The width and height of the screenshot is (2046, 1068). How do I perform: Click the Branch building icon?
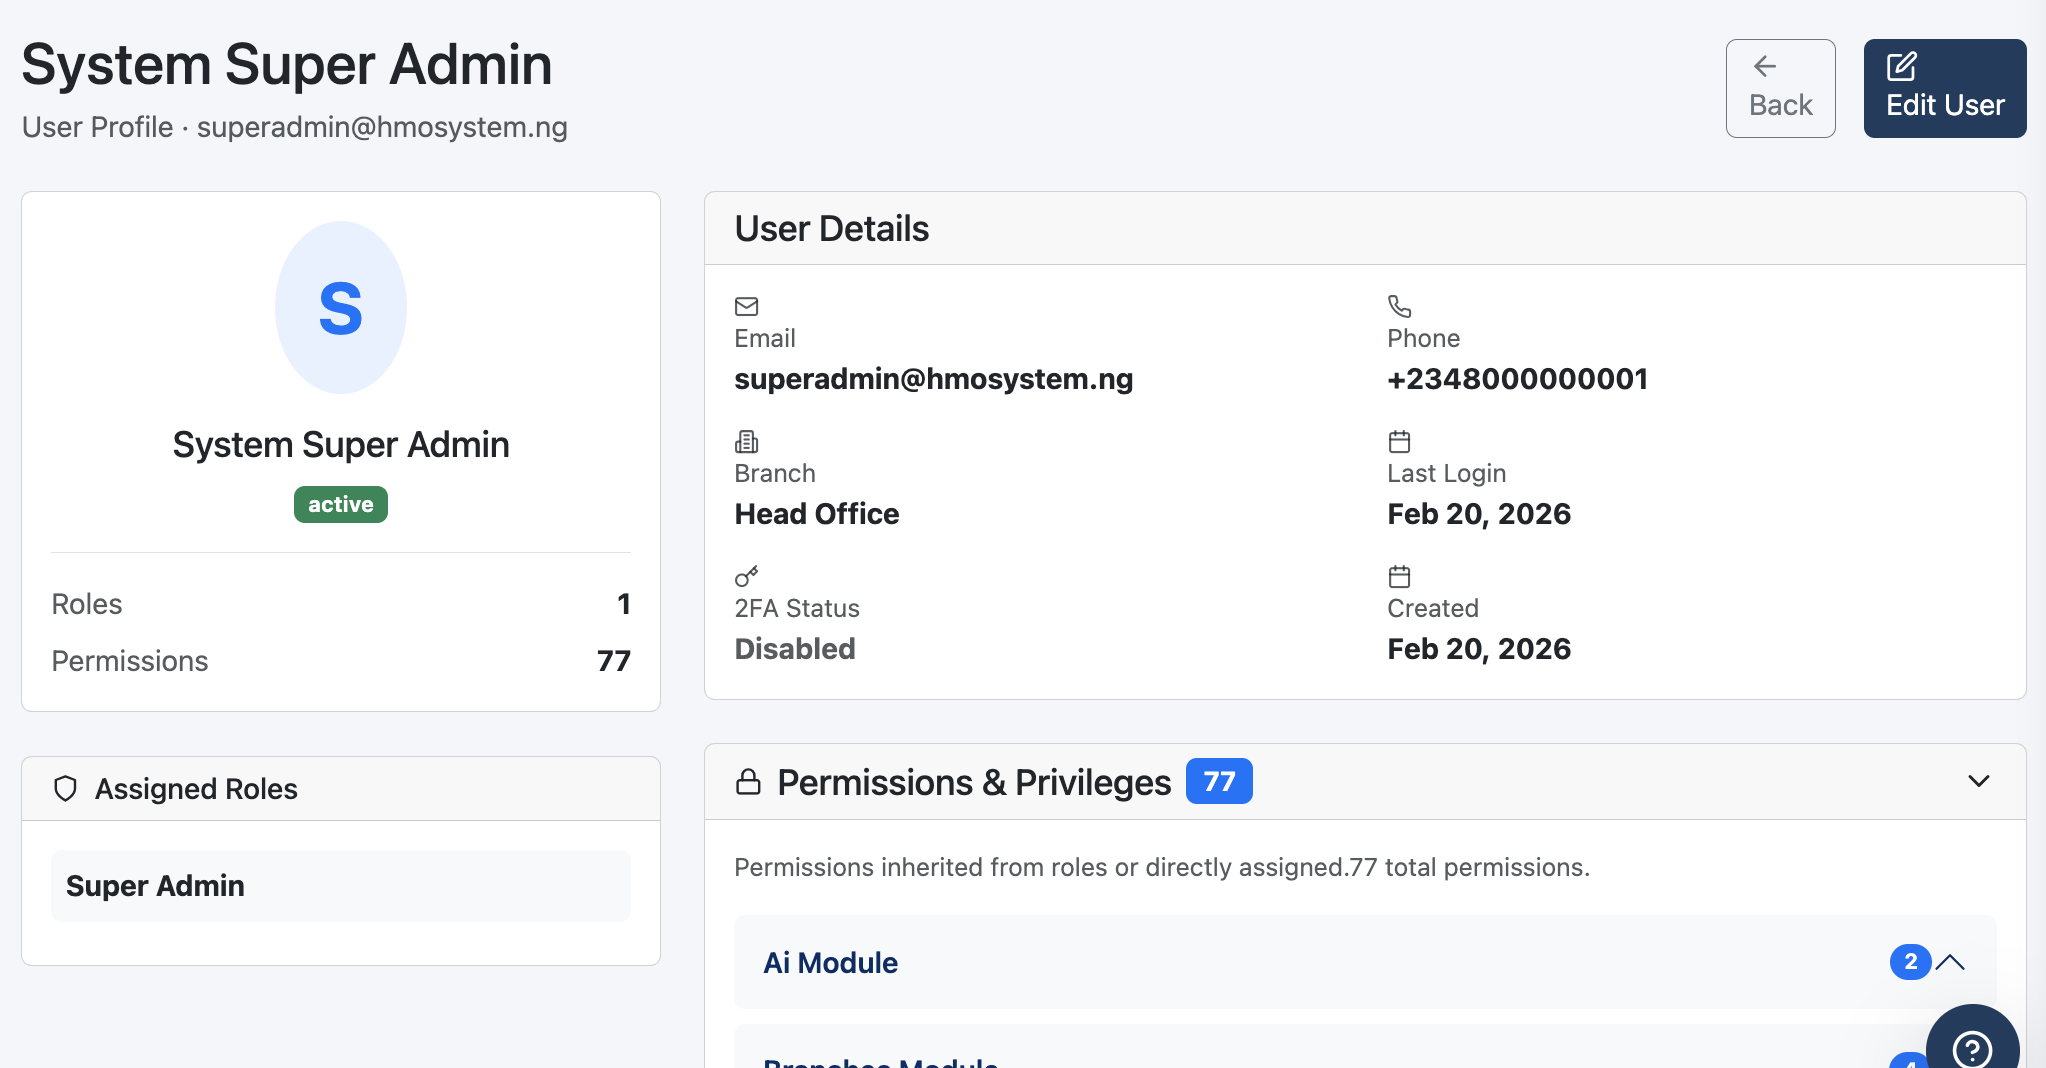click(x=747, y=441)
